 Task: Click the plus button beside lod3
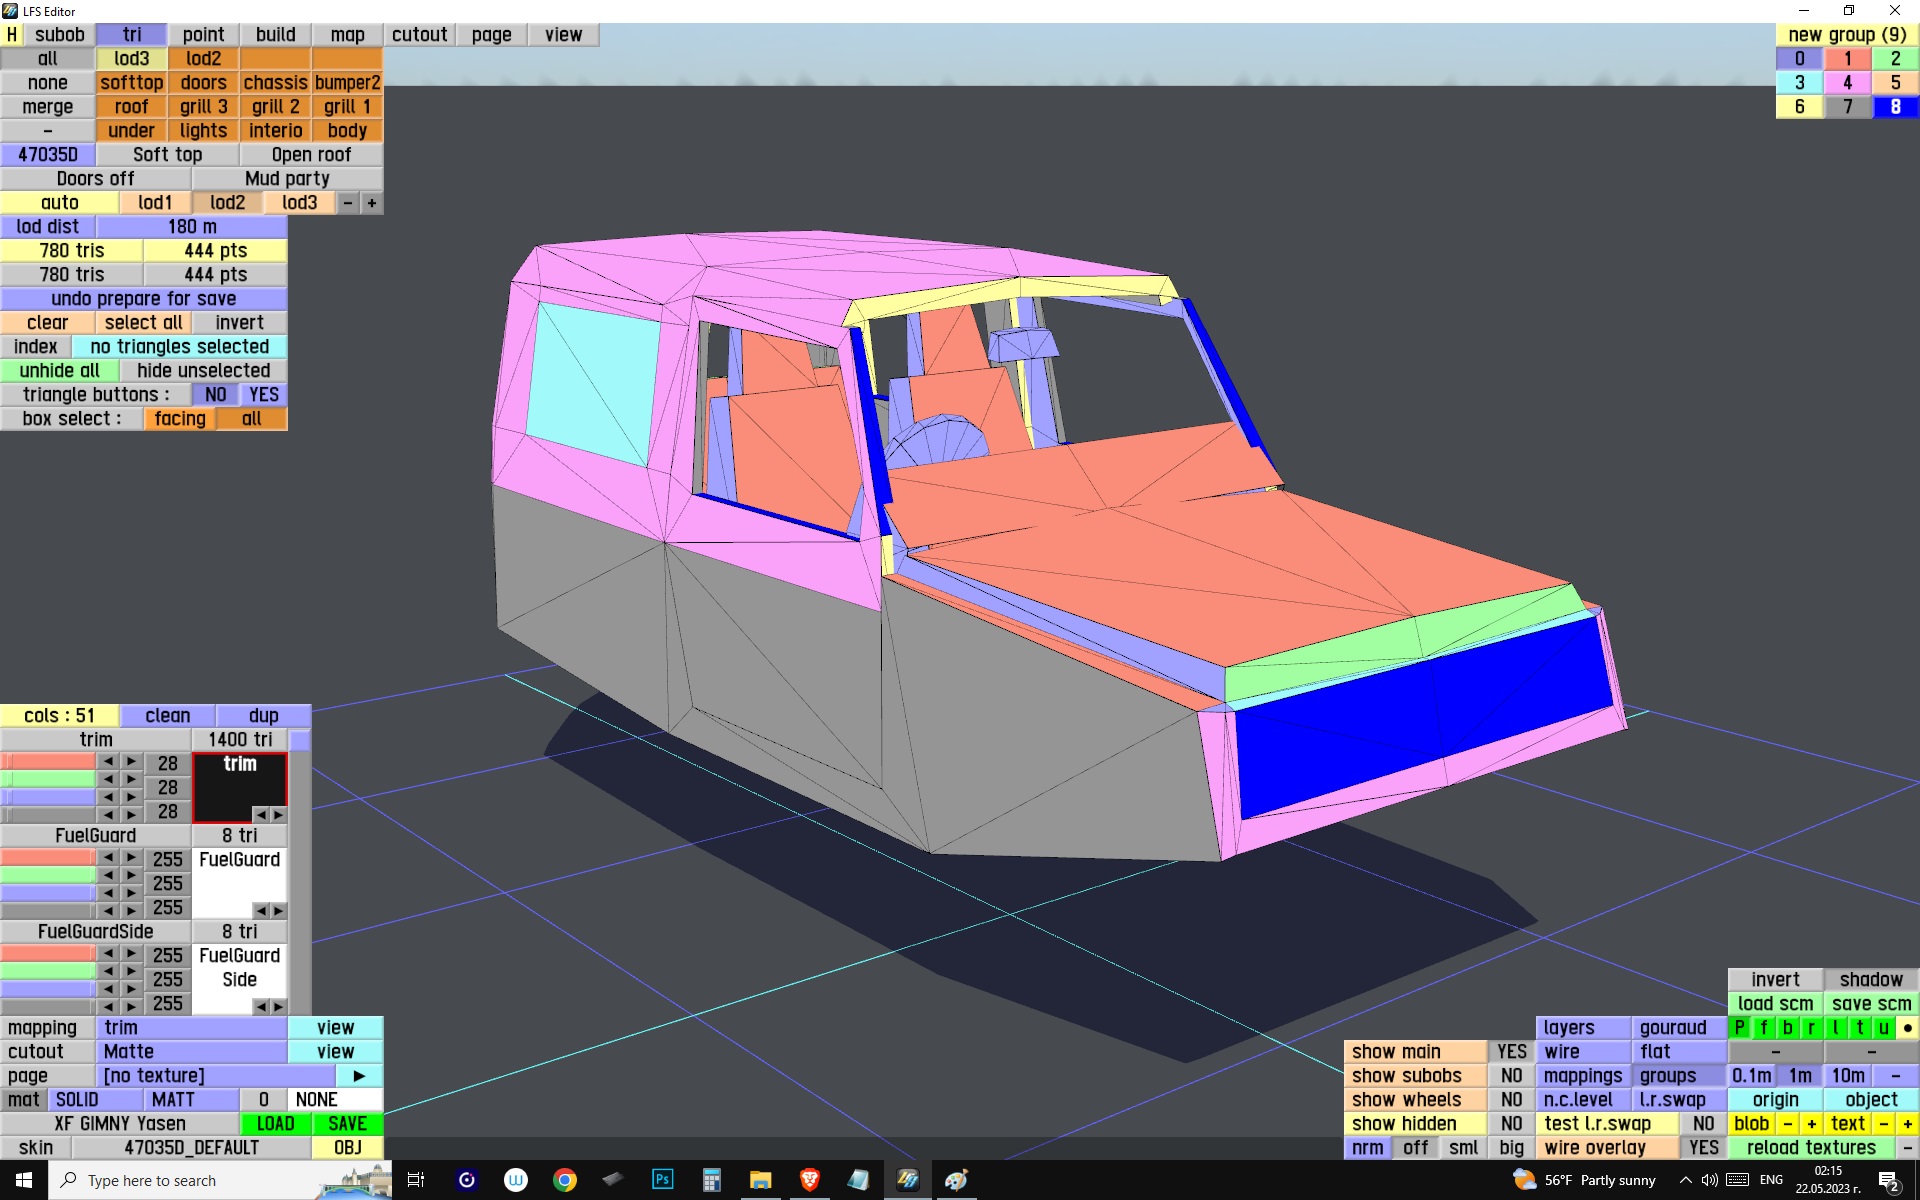pyautogui.click(x=371, y=202)
